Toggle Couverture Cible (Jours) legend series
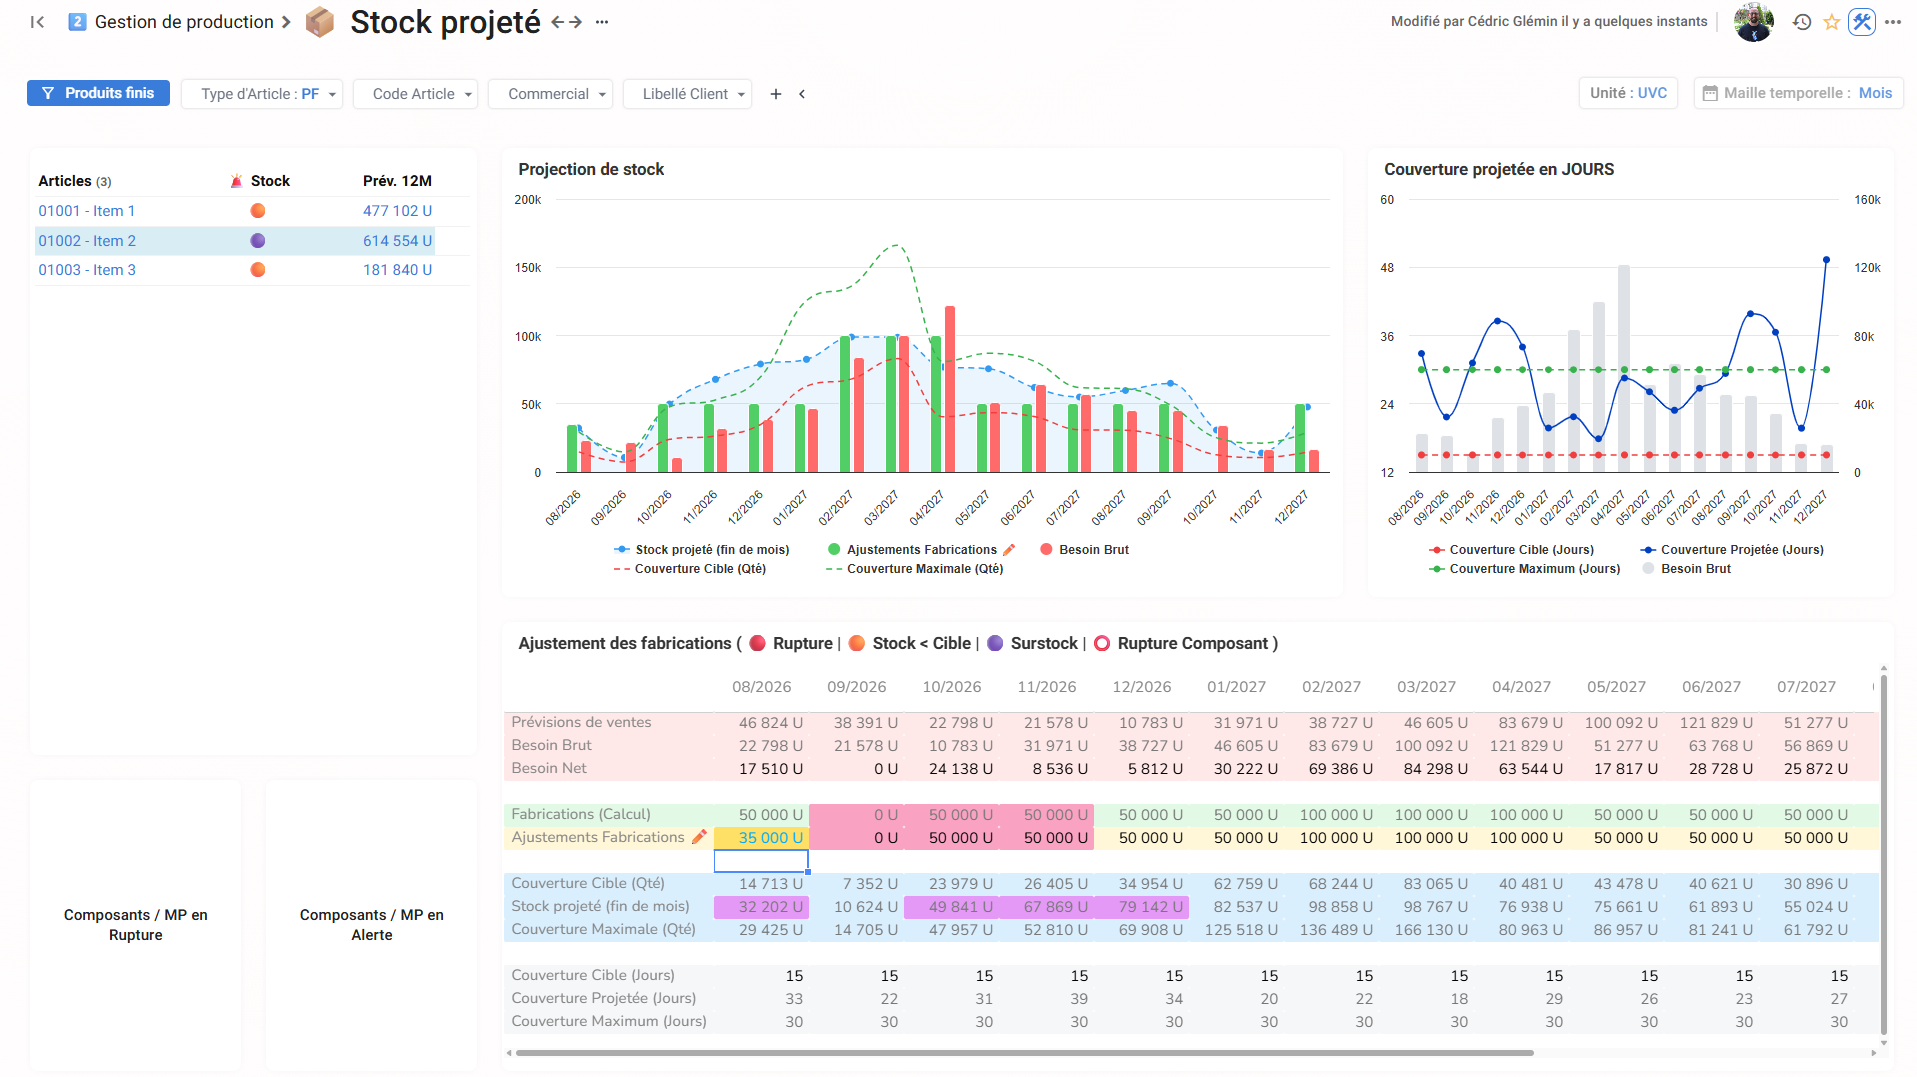The width and height of the screenshot is (1917, 1077). point(1511,550)
